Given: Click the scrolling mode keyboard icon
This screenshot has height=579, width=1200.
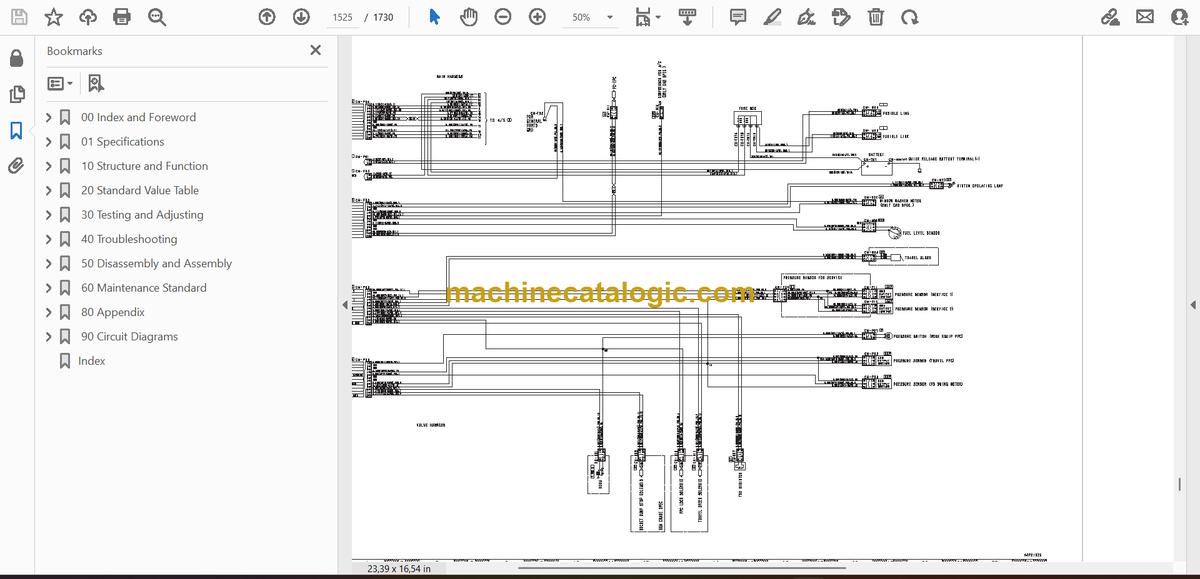Looking at the screenshot, I should tap(687, 17).
